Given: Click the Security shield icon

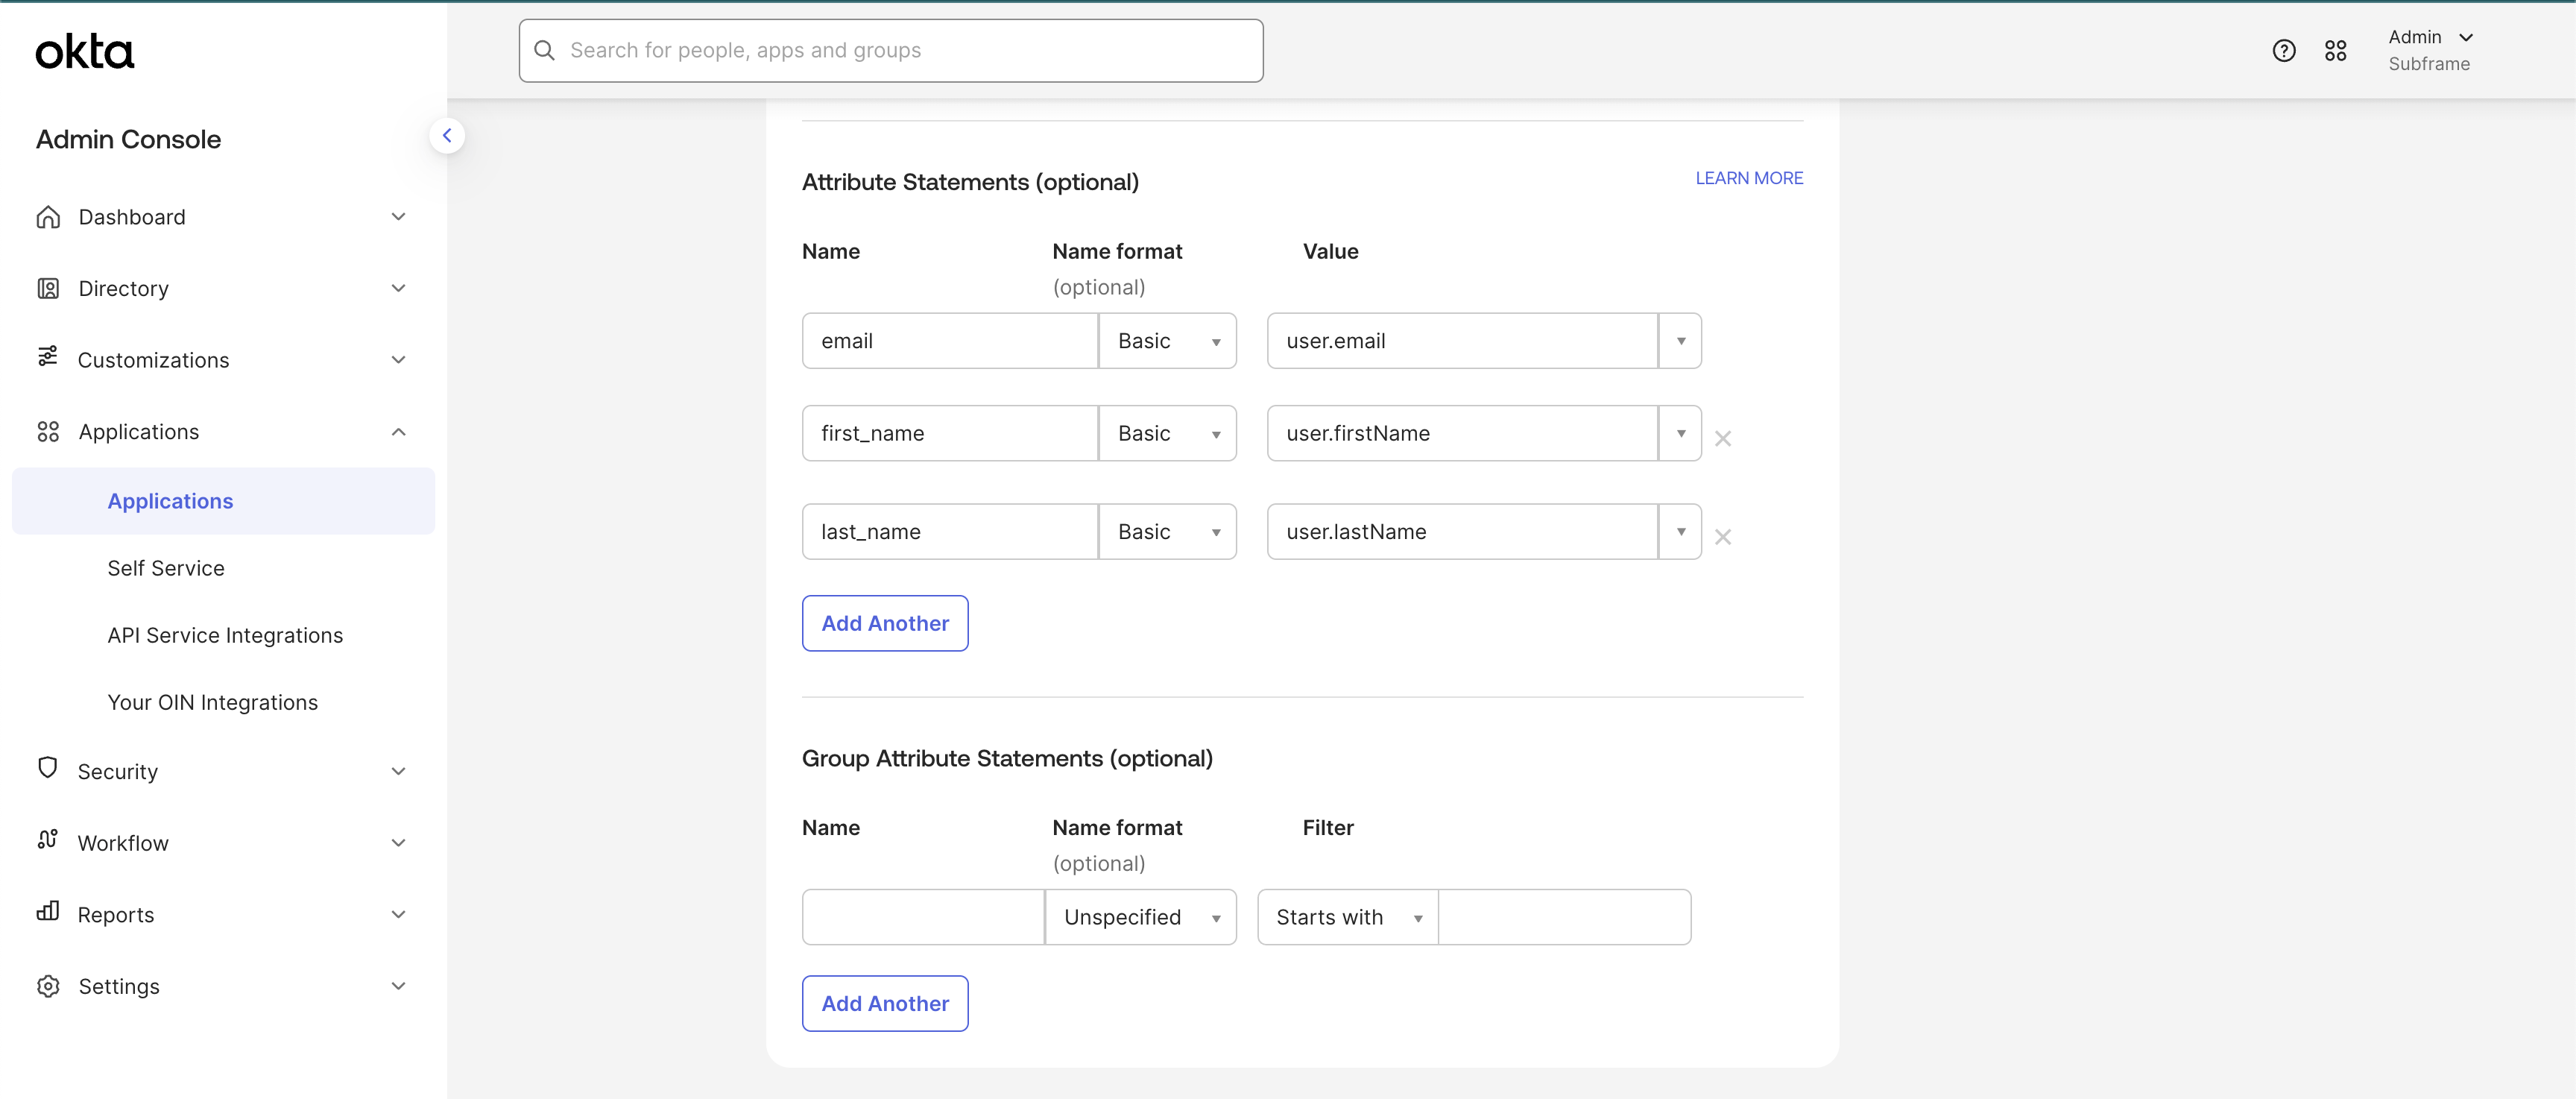Looking at the screenshot, I should tap(47, 768).
